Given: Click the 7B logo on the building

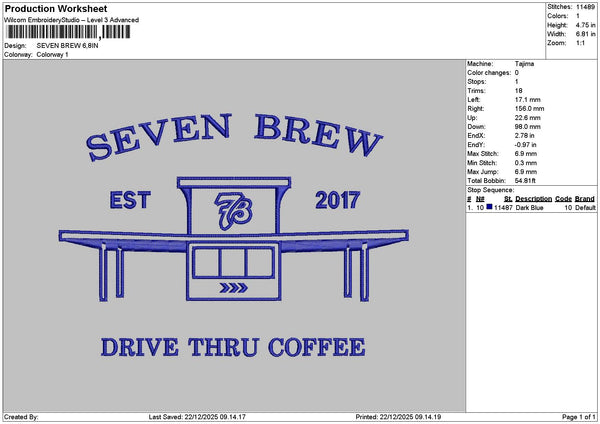Looking at the screenshot, I should [x=233, y=210].
